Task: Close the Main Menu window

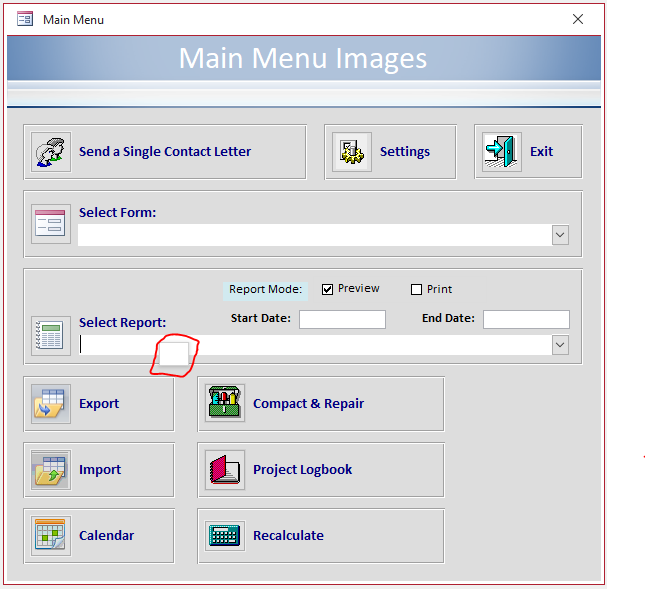Action: point(578,19)
